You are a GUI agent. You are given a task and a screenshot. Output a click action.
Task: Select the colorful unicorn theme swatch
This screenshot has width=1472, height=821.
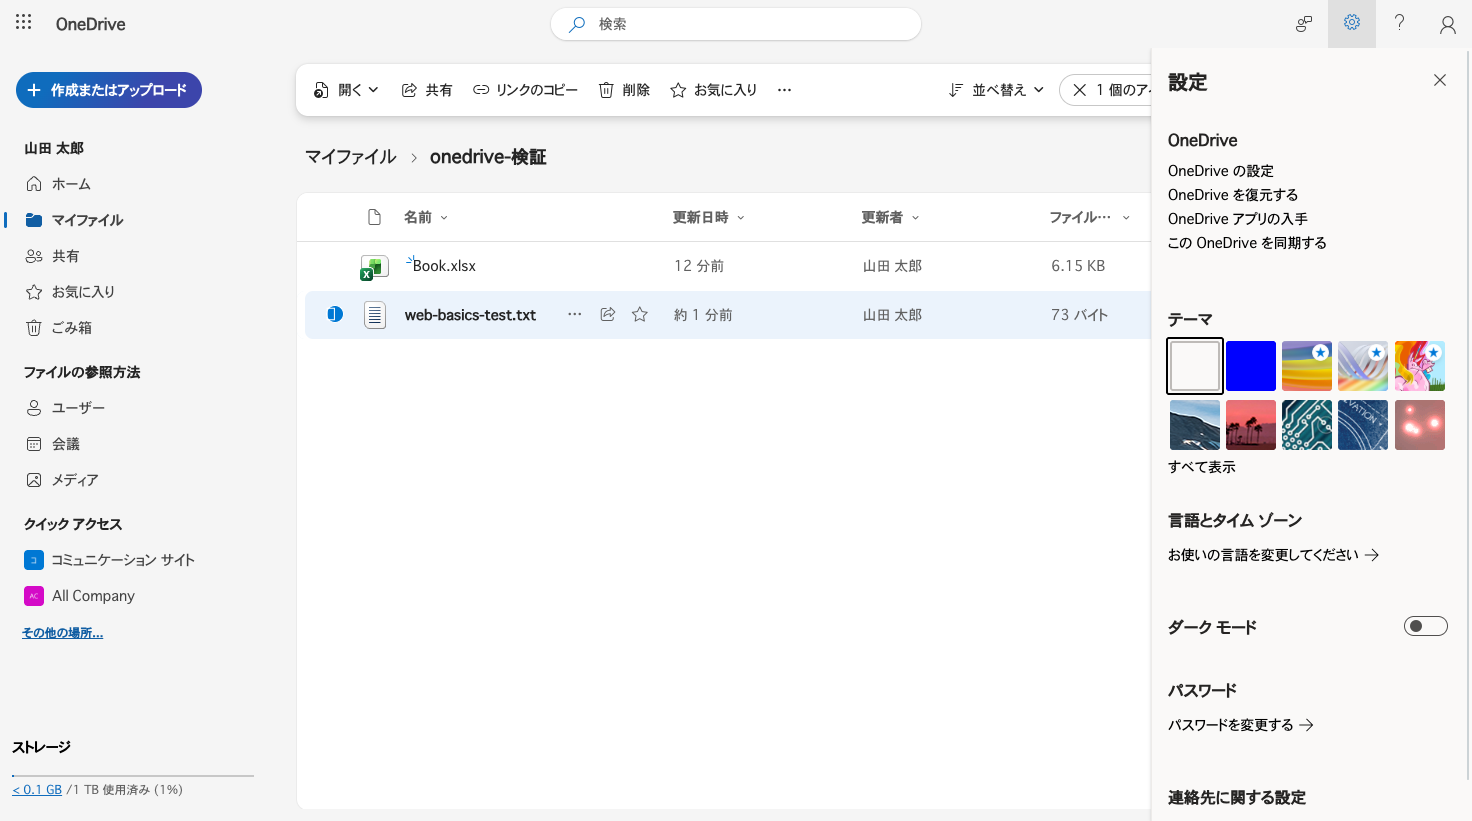tap(1420, 366)
